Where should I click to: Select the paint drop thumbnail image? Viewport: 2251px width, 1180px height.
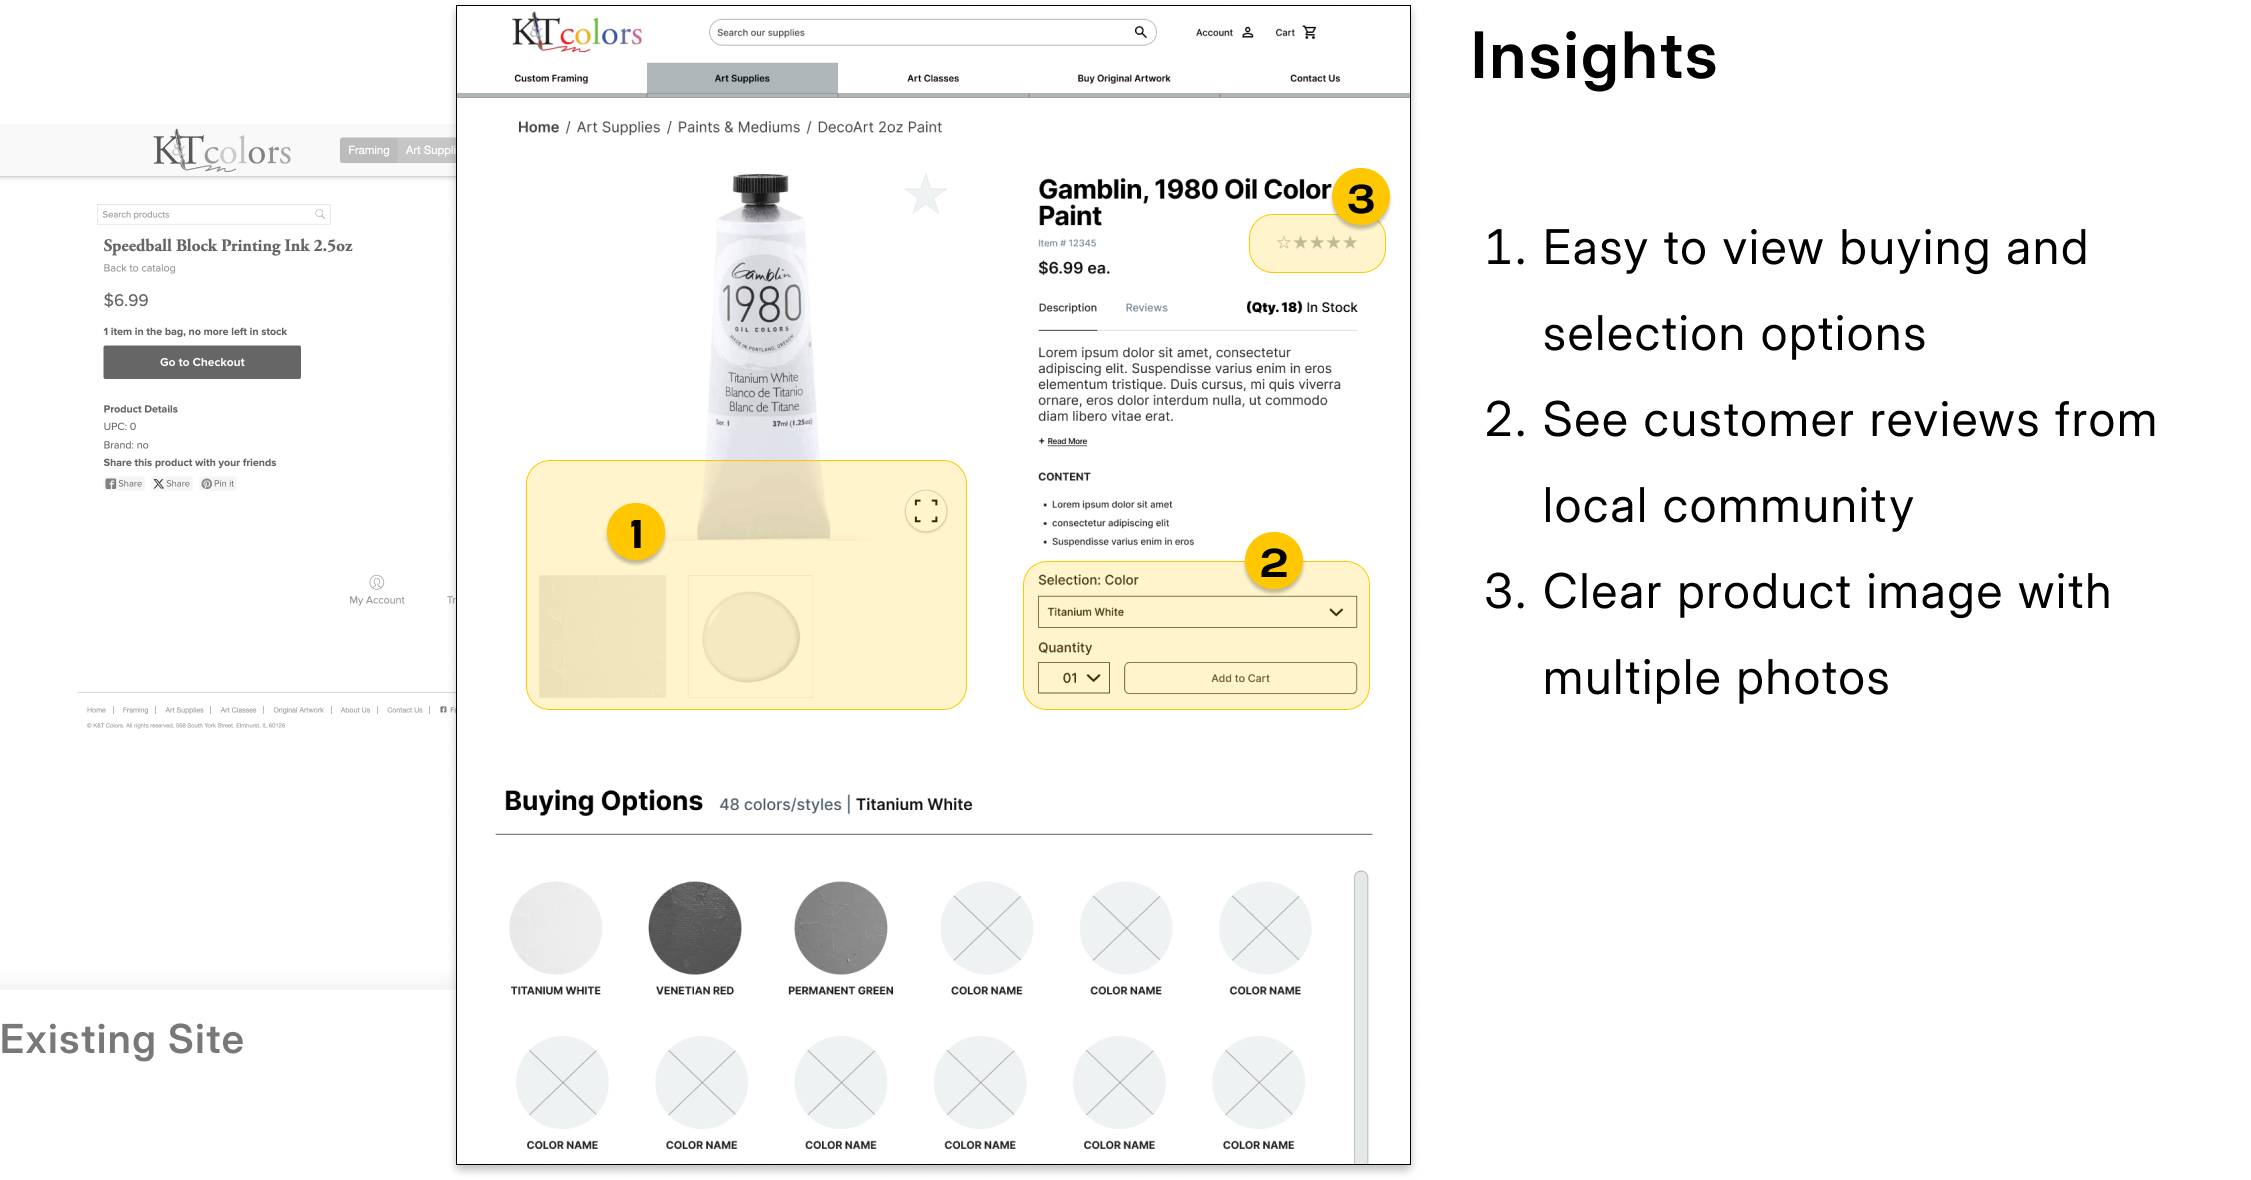point(751,636)
